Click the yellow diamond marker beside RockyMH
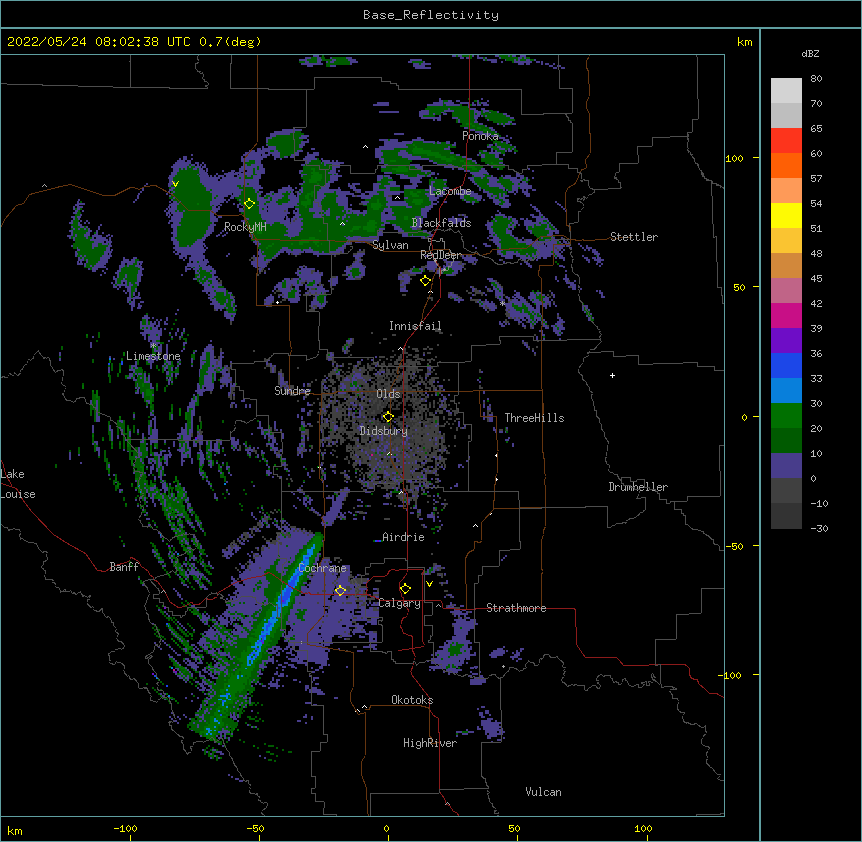The width and height of the screenshot is (862, 842). (x=249, y=203)
